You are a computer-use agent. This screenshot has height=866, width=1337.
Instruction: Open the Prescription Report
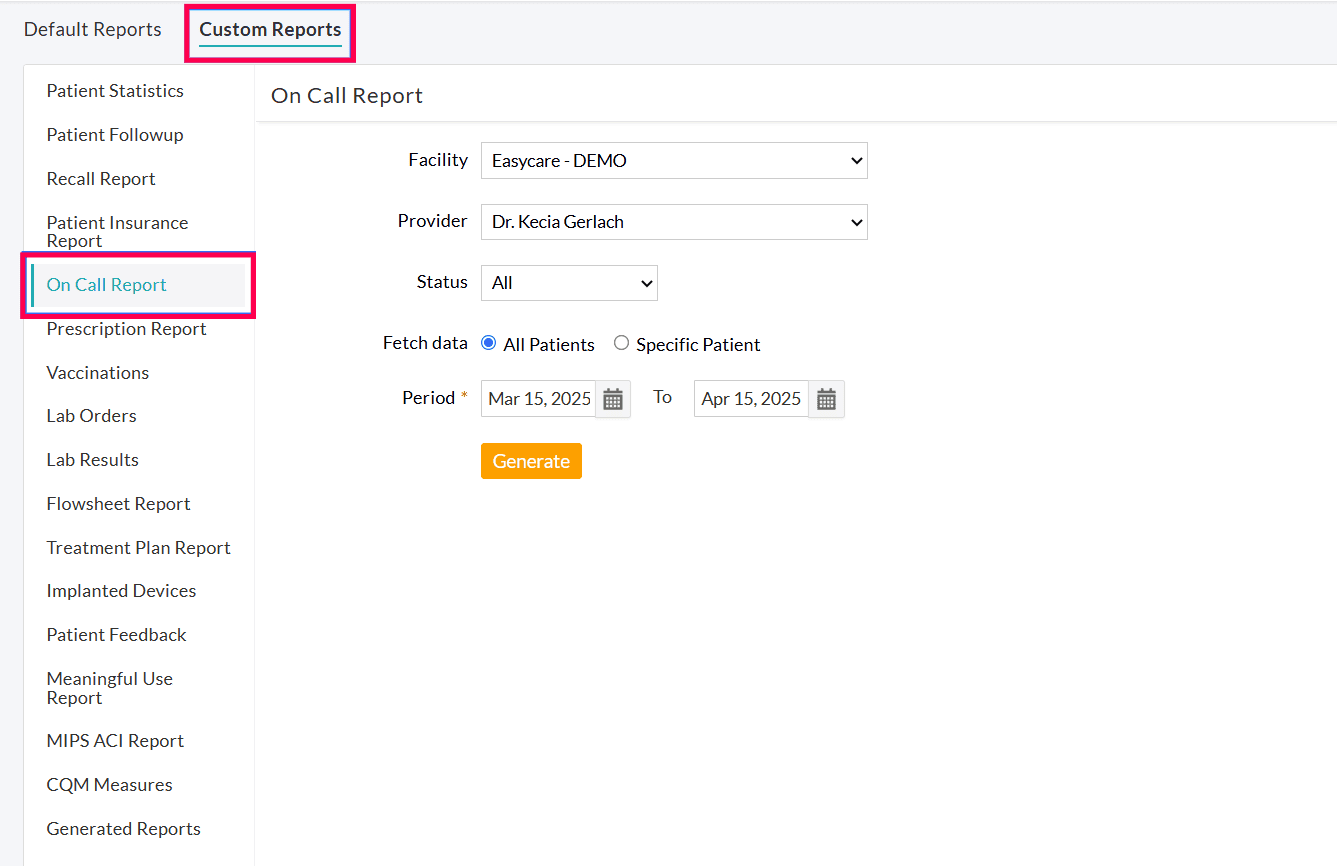click(127, 328)
